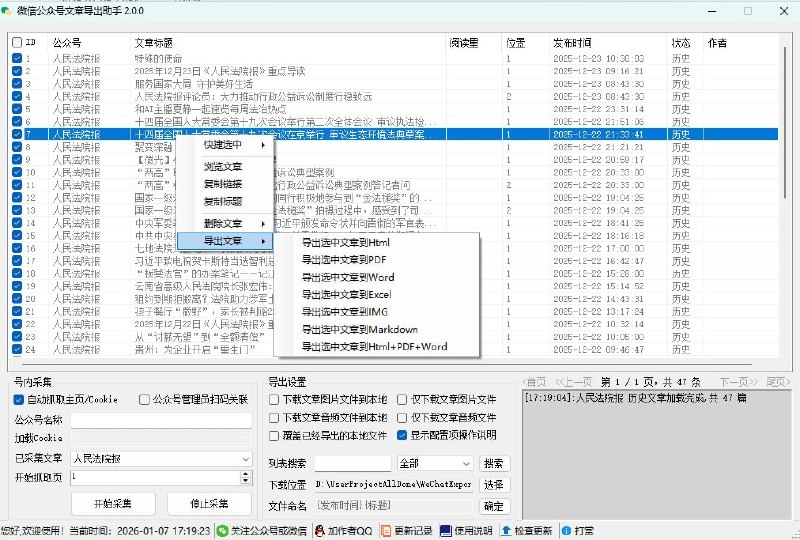Open the 更新记录 changelog icon
This screenshot has width=800, height=540.
tap(386, 531)
